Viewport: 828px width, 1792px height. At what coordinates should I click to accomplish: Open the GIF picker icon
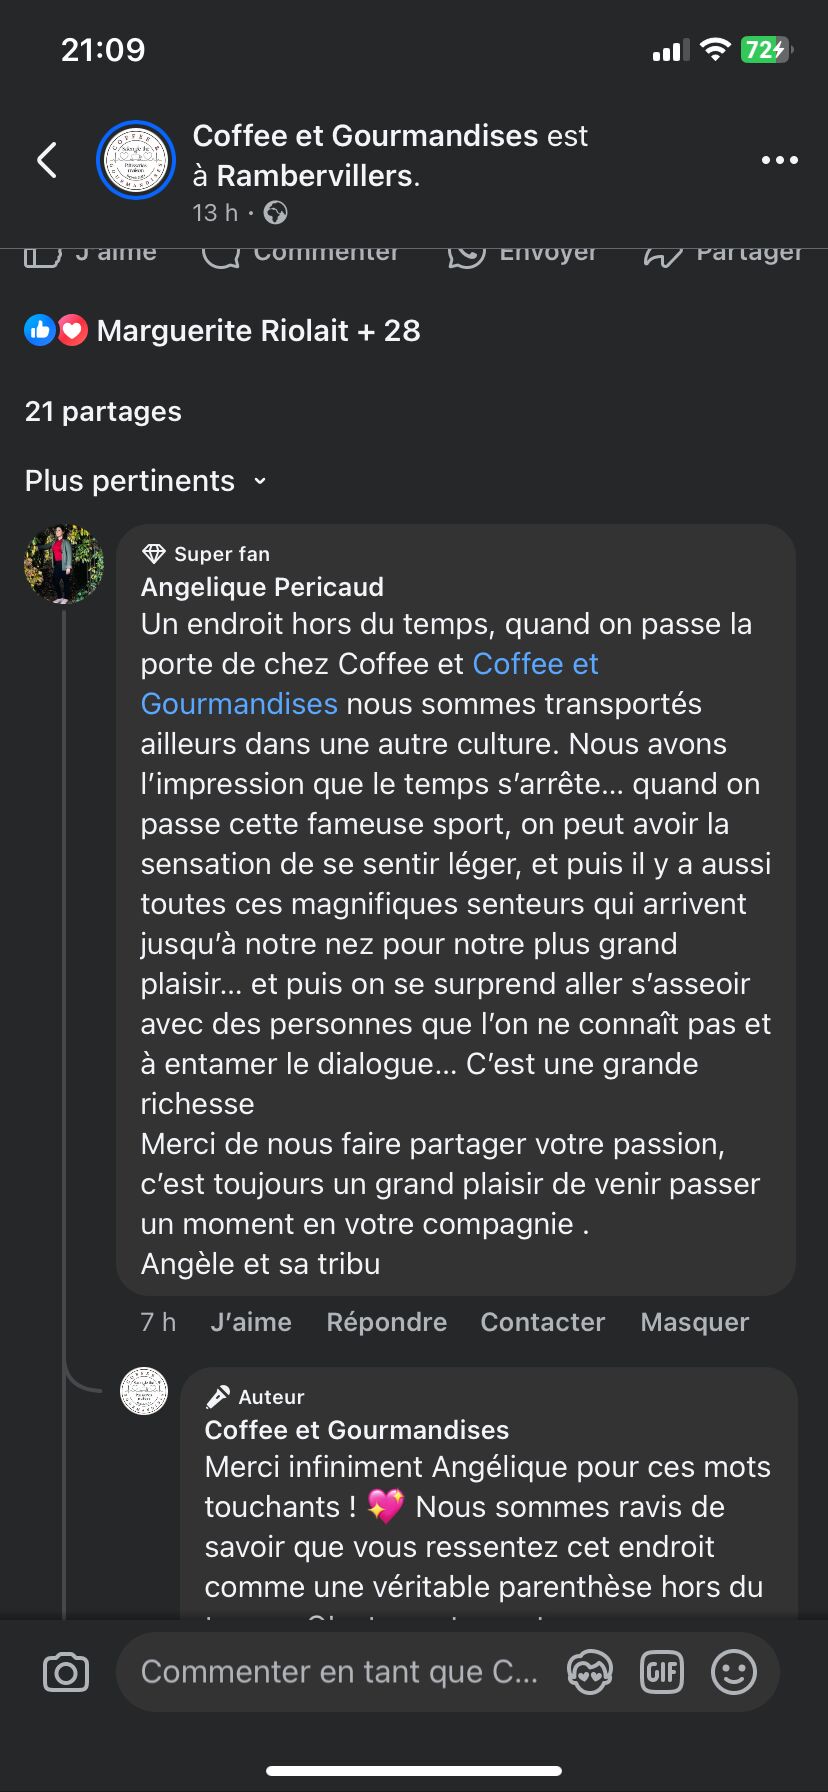point(661,1672)
